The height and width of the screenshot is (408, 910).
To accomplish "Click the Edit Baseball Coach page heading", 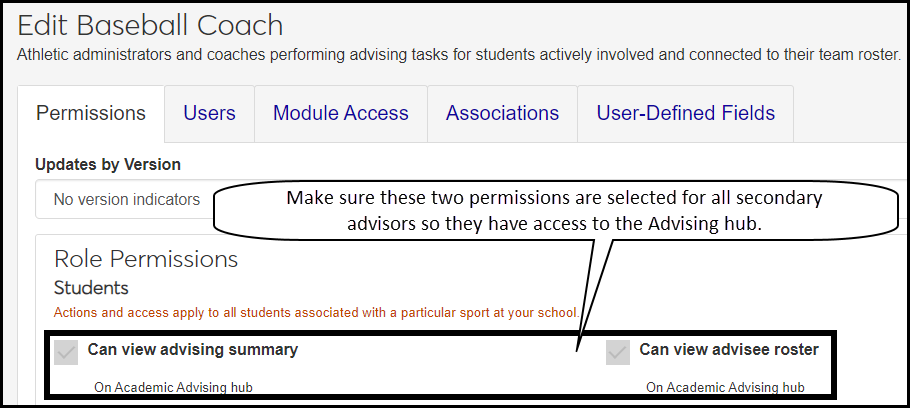I will click(x=150, y=25).
